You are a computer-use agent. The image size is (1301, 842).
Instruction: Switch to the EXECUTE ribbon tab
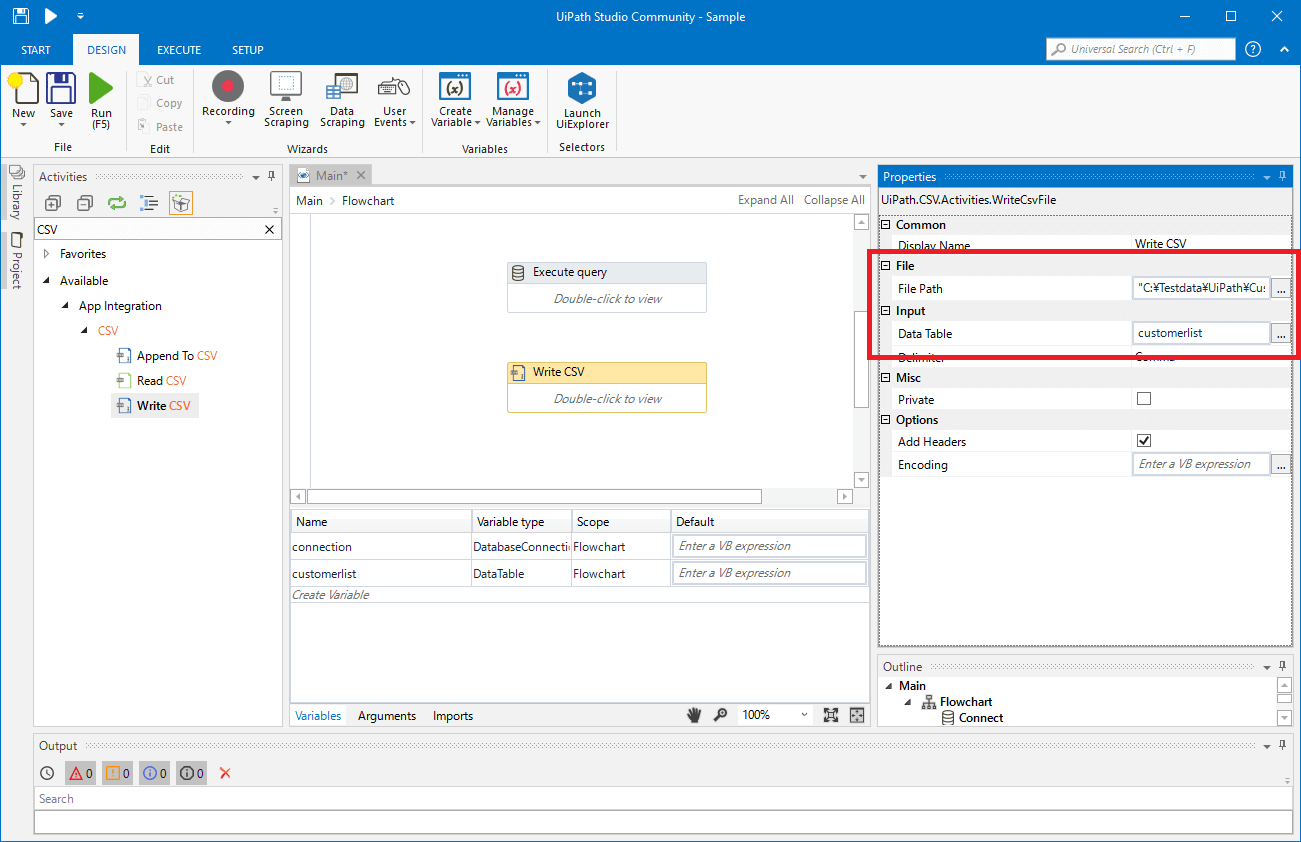pos(179,50)
